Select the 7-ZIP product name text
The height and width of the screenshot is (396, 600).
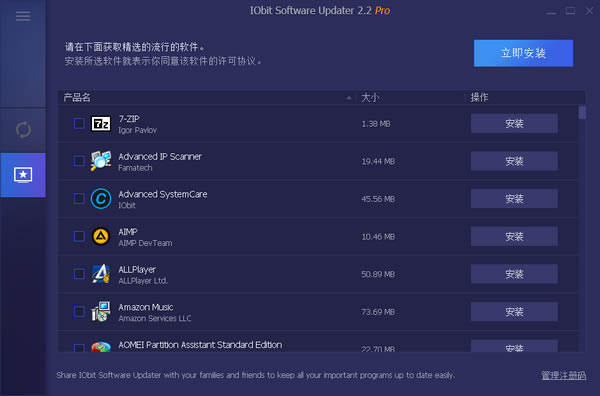click(x=129, y=119)
